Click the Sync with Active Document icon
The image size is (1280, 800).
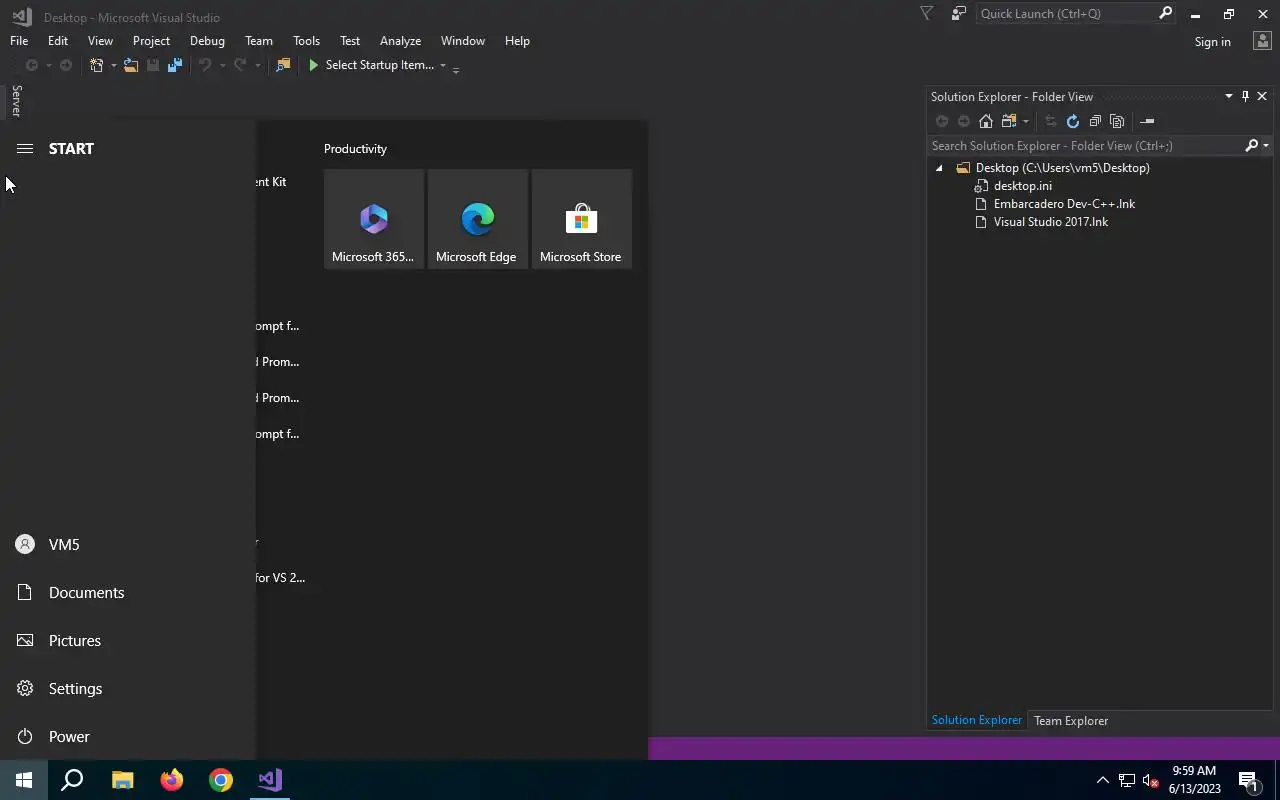coord(1050,121)
